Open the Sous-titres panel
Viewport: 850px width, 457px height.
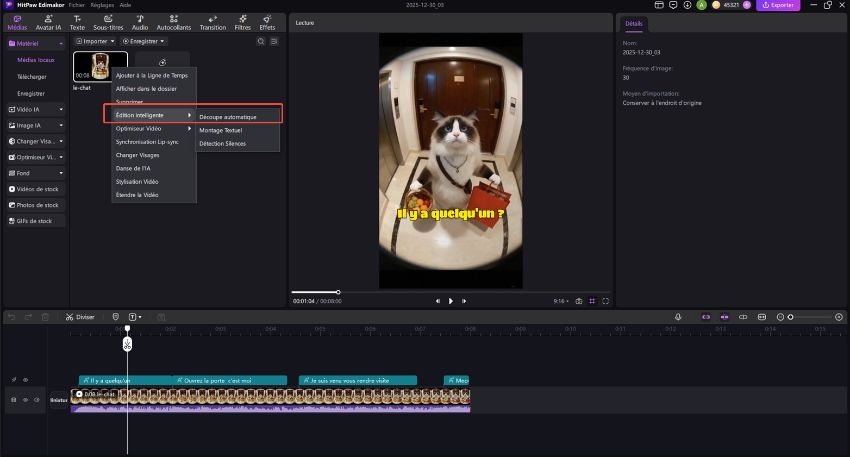point(108,23)
